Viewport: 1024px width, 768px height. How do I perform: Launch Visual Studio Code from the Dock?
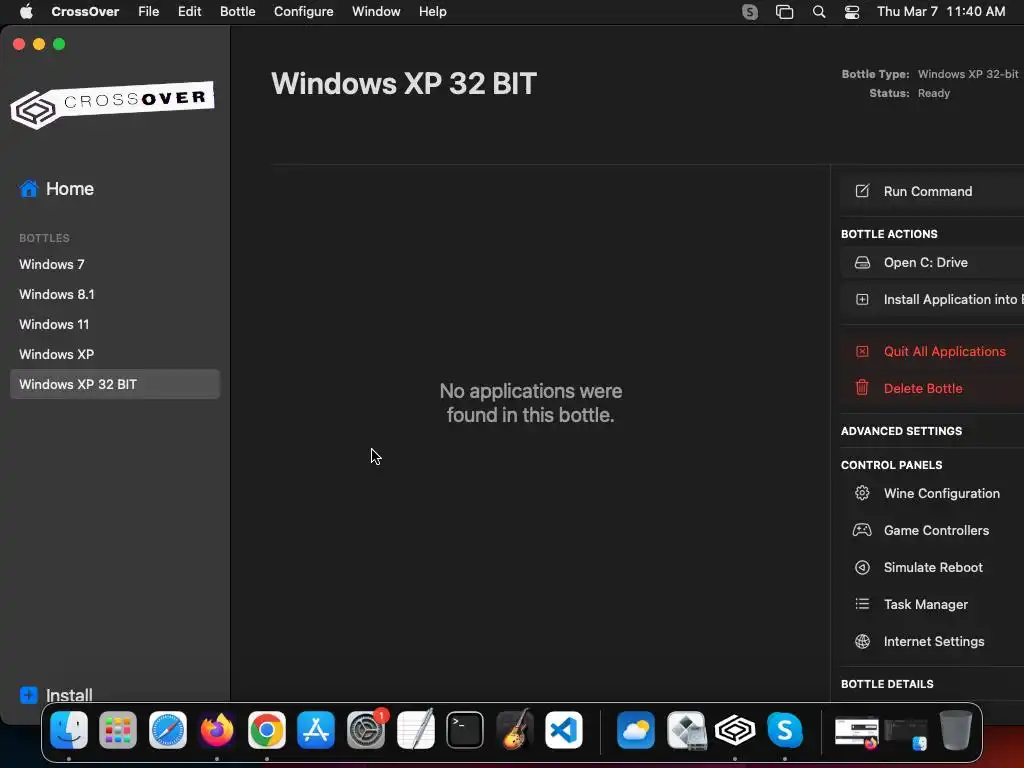[x=564, y=729]
